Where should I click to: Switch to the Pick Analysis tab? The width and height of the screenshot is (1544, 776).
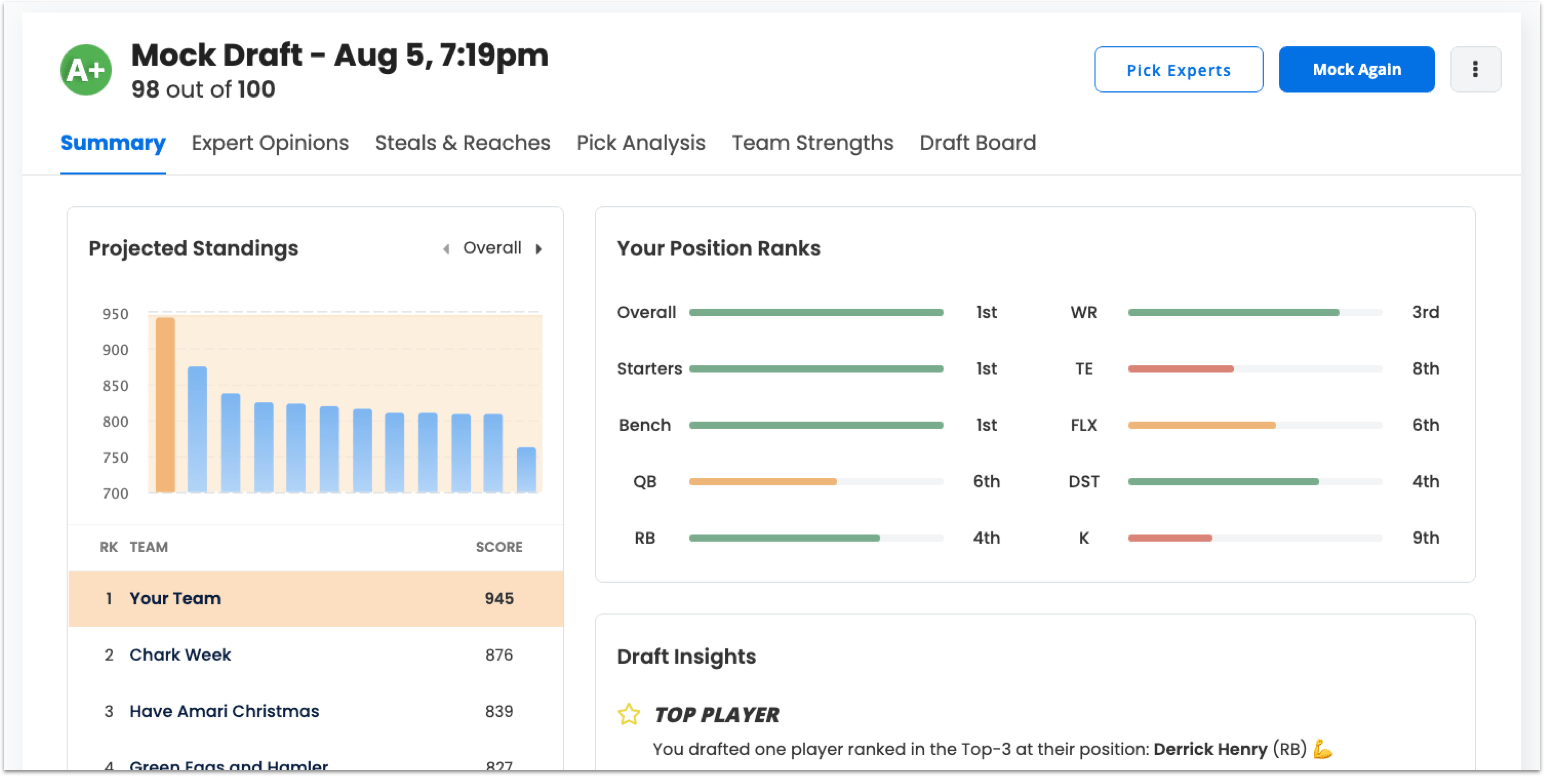coord(641,143)
